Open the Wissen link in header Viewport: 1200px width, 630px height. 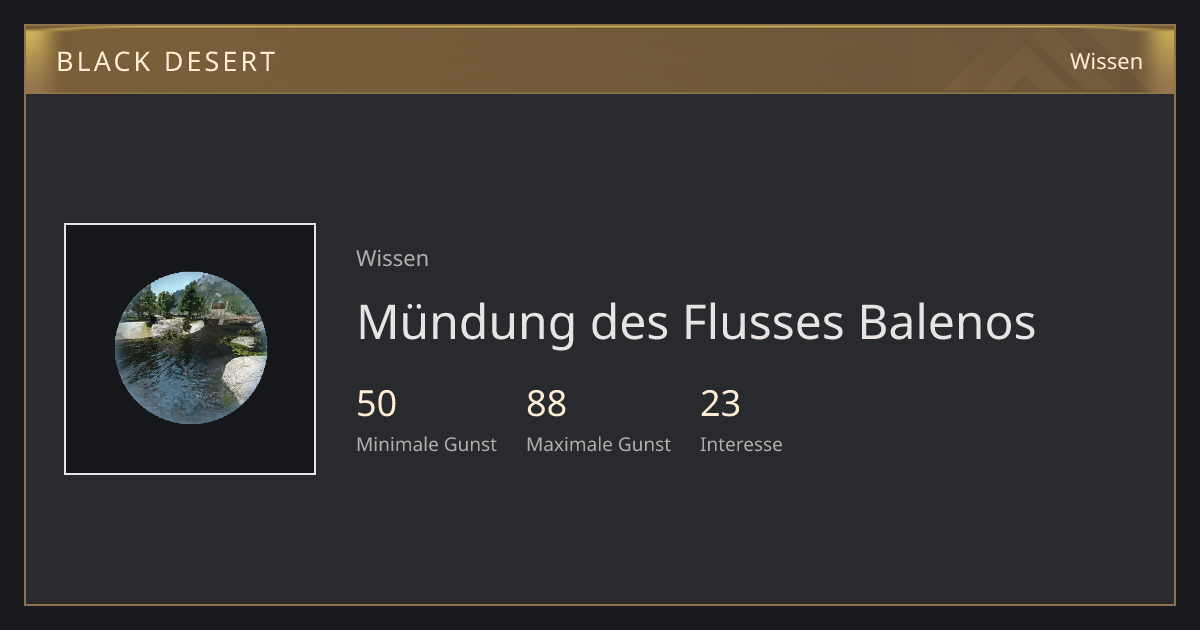(1106, 61)
